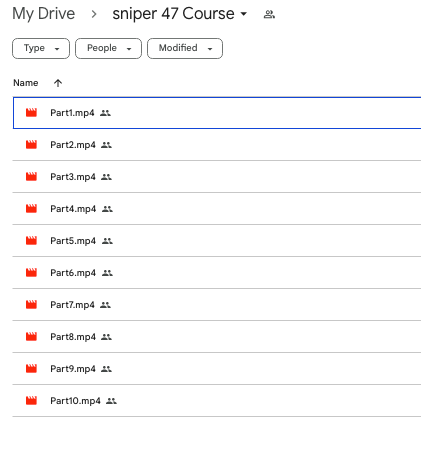Click the red video icon for Part8.mp4
421x466 pixels.
31,337
